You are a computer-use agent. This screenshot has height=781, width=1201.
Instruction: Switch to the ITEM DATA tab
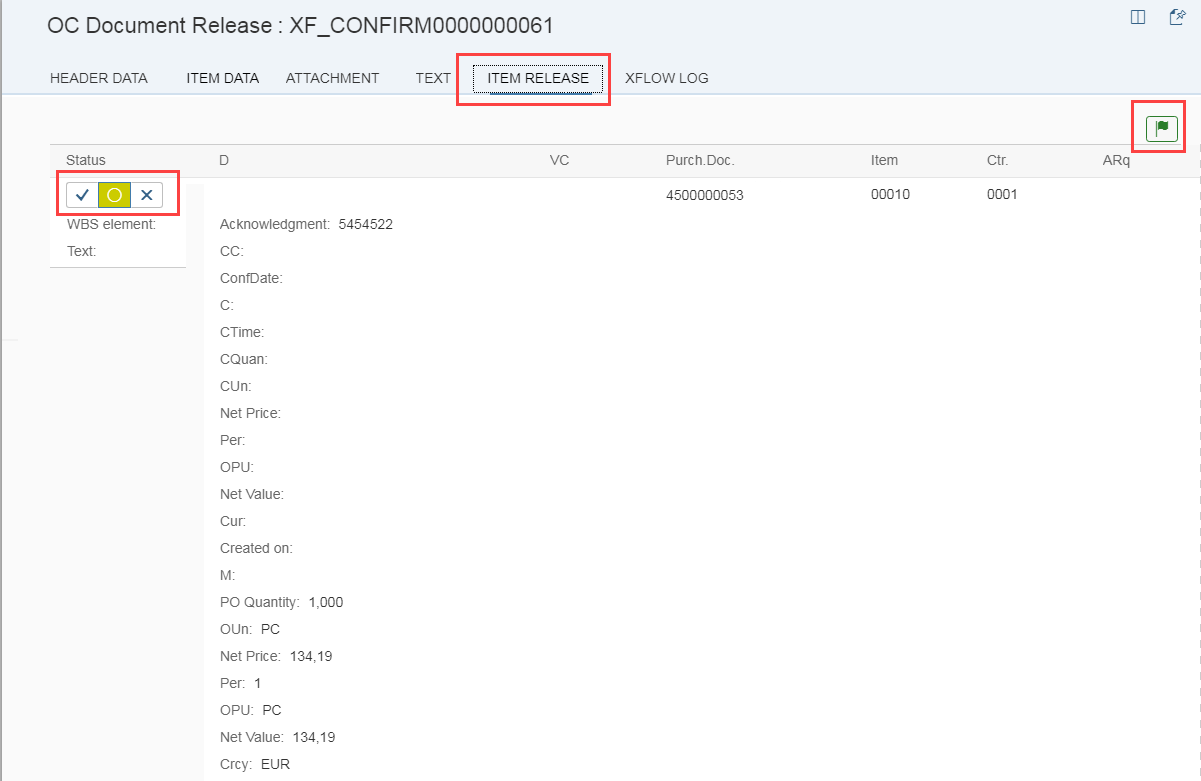pyautogui.click(x=222, y=78)
